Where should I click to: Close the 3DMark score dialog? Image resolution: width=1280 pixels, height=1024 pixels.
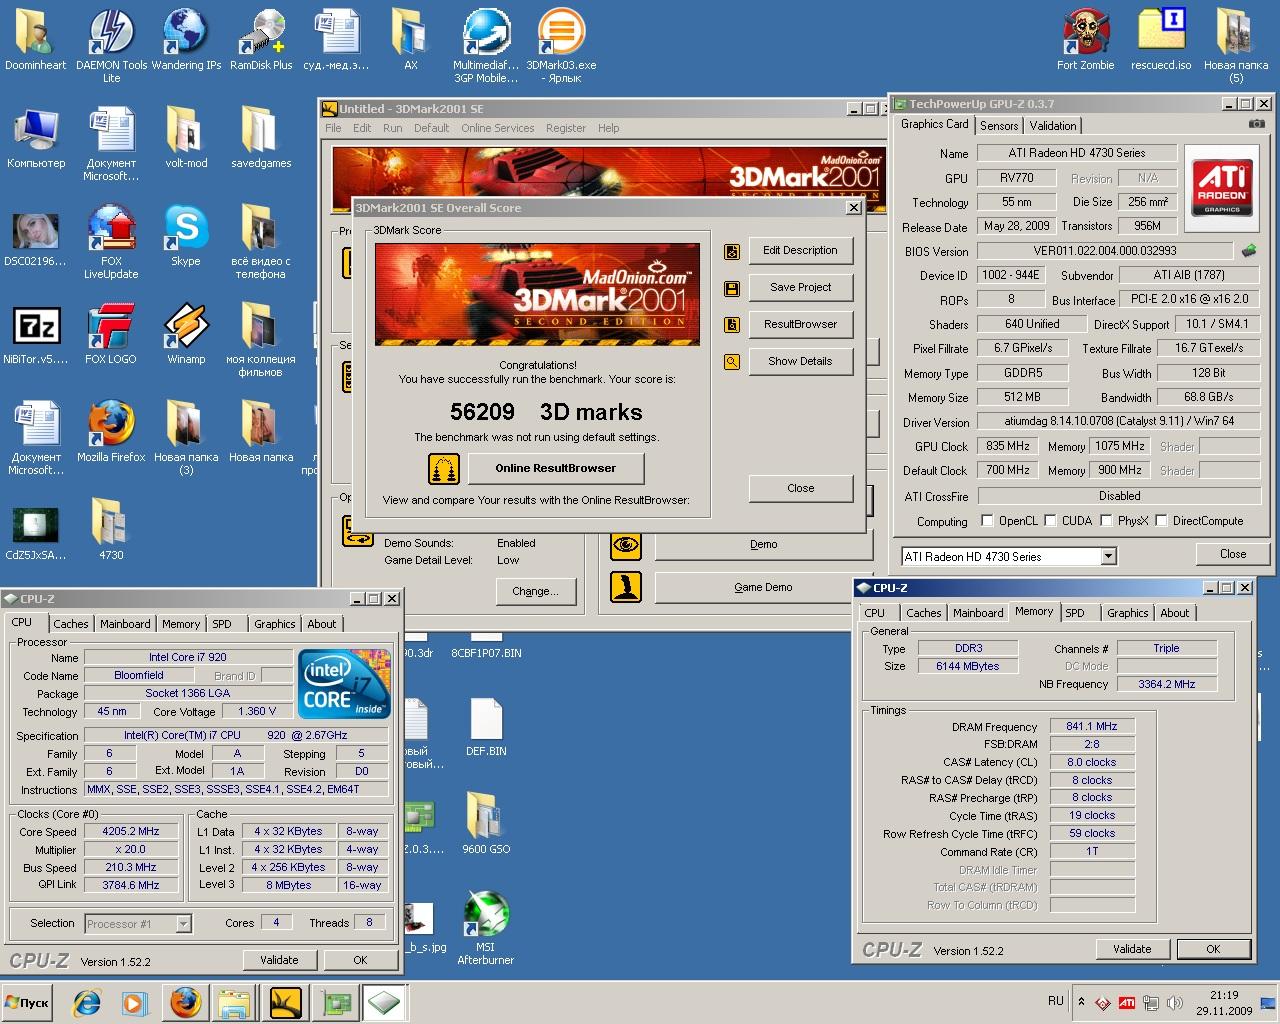(x=800, y=488)
